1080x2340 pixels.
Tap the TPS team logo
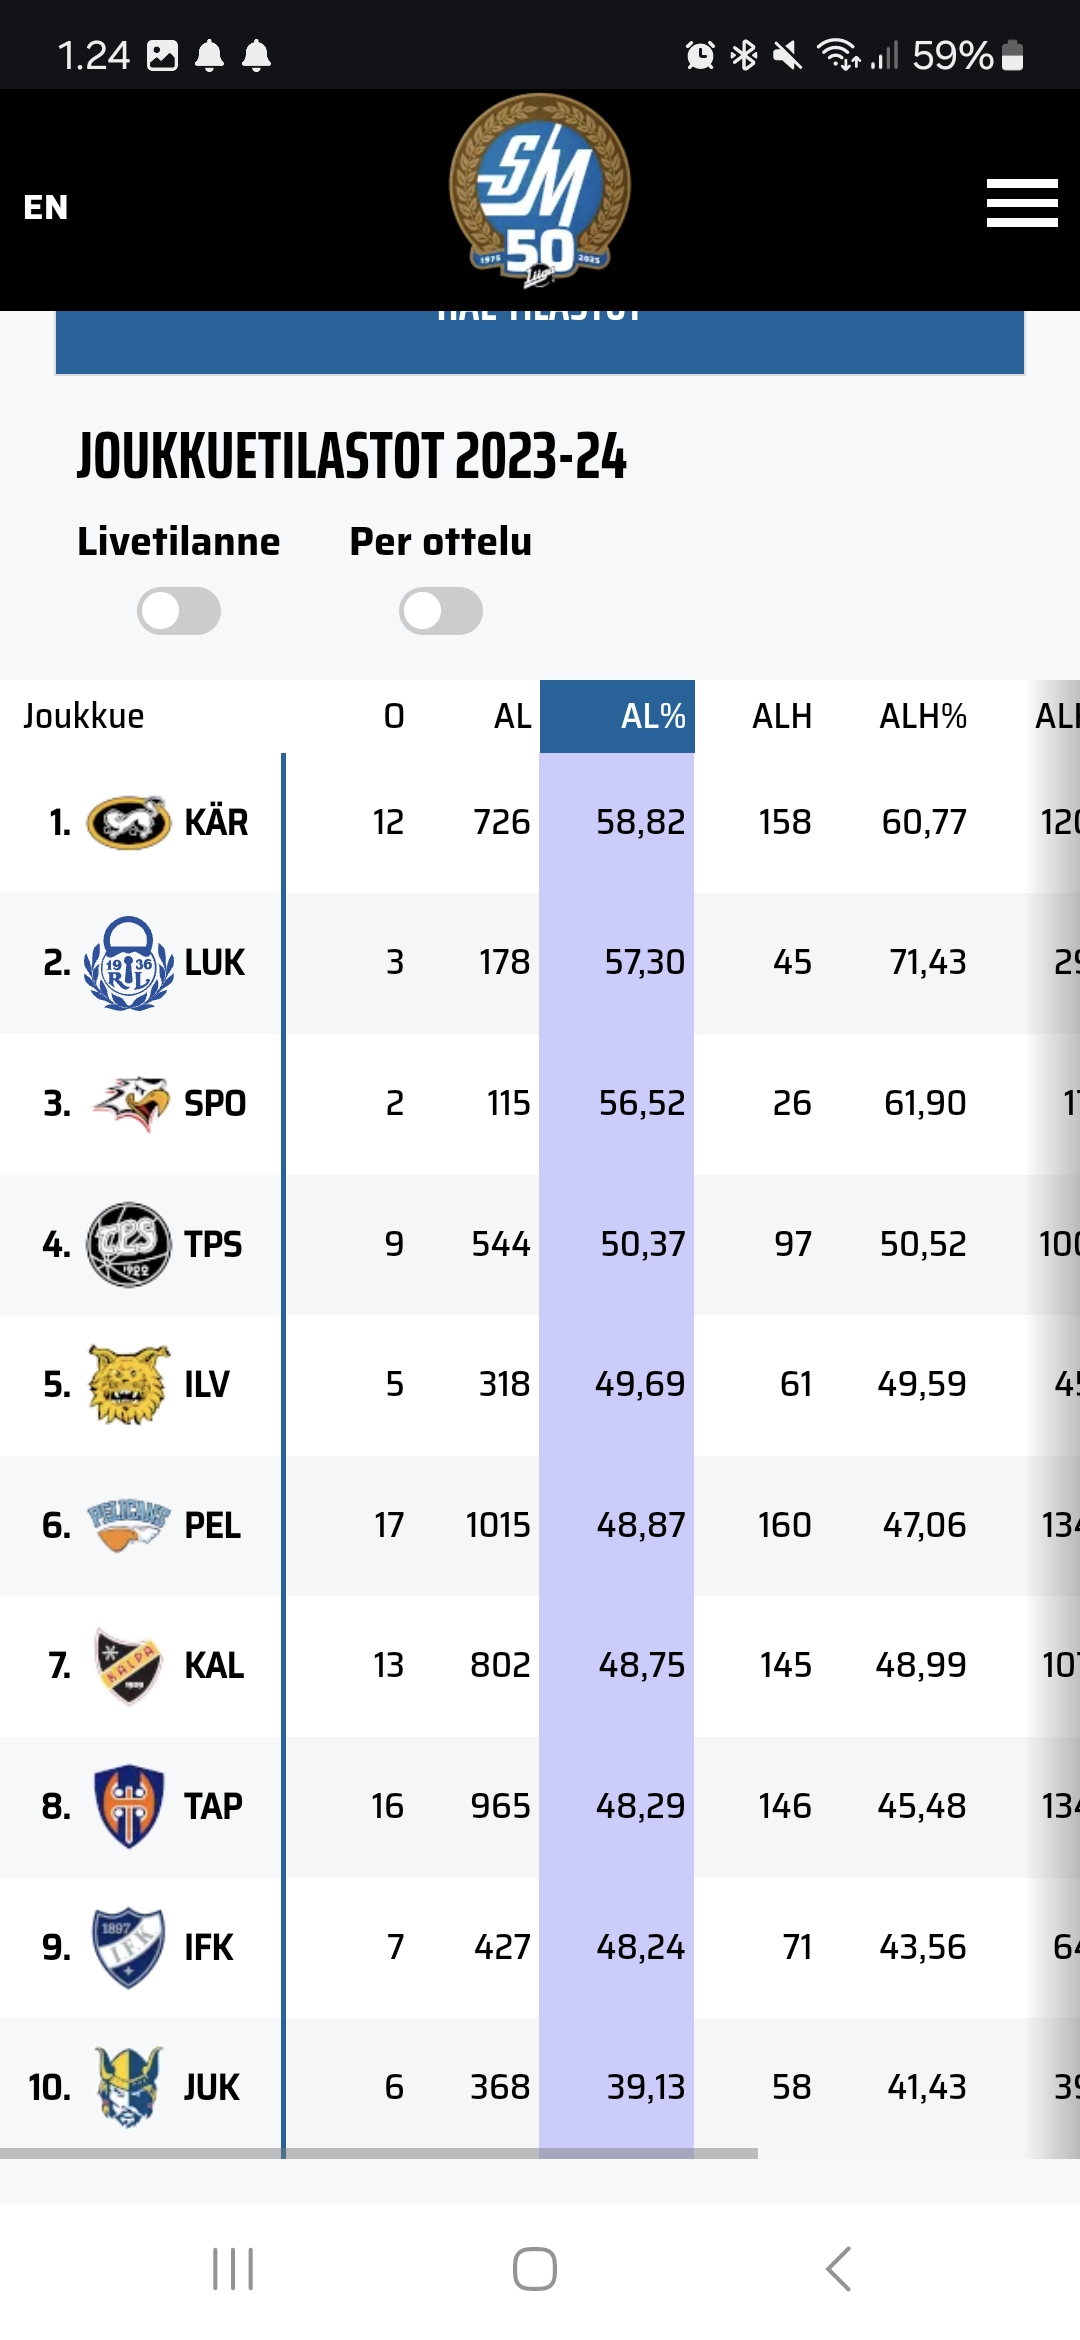coord(129,1244)
